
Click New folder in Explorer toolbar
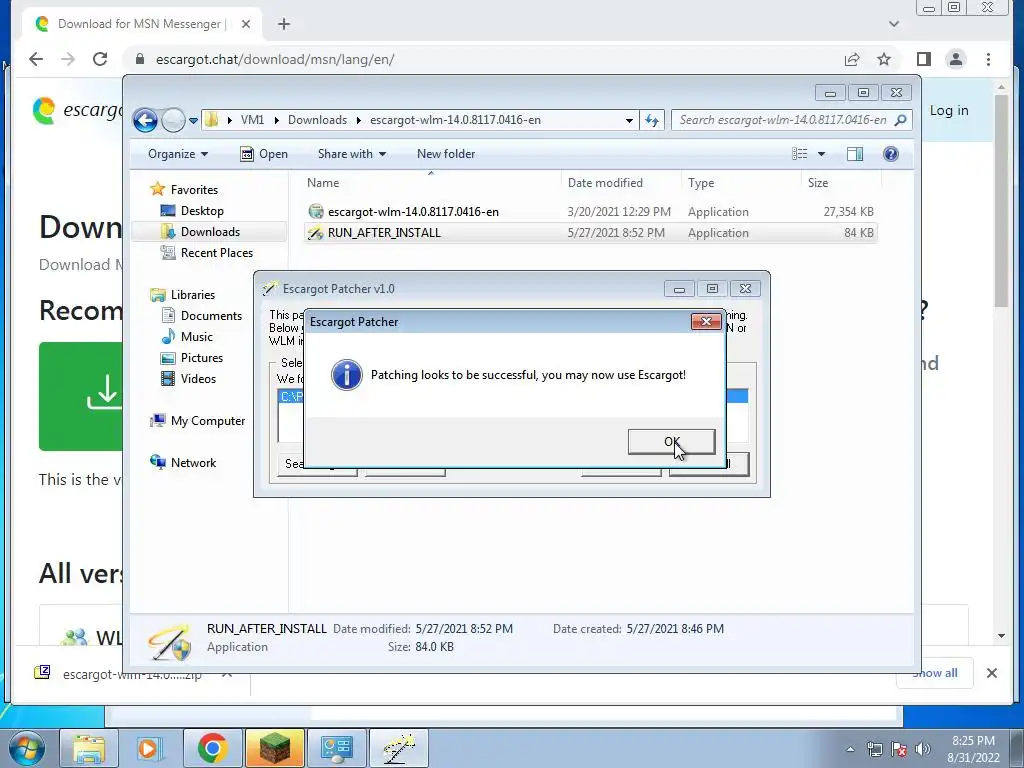click(x=446, y=154)
